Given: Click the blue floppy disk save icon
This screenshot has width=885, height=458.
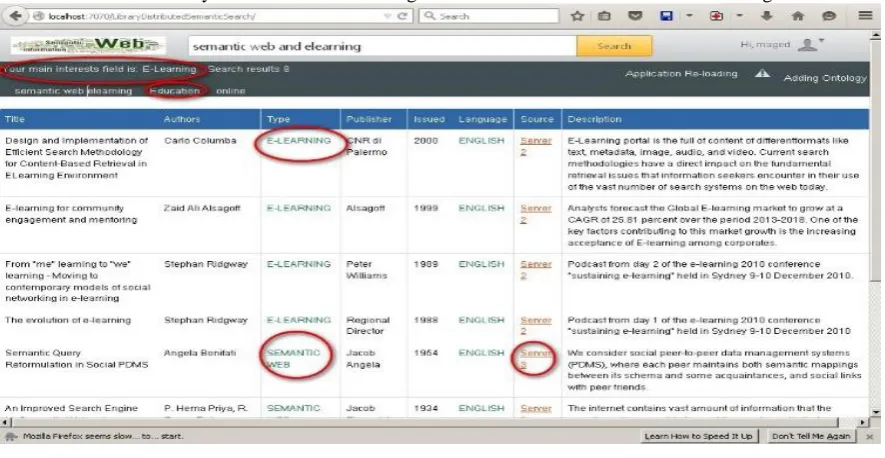Looking at the screenshot, I should coord(667,16).
